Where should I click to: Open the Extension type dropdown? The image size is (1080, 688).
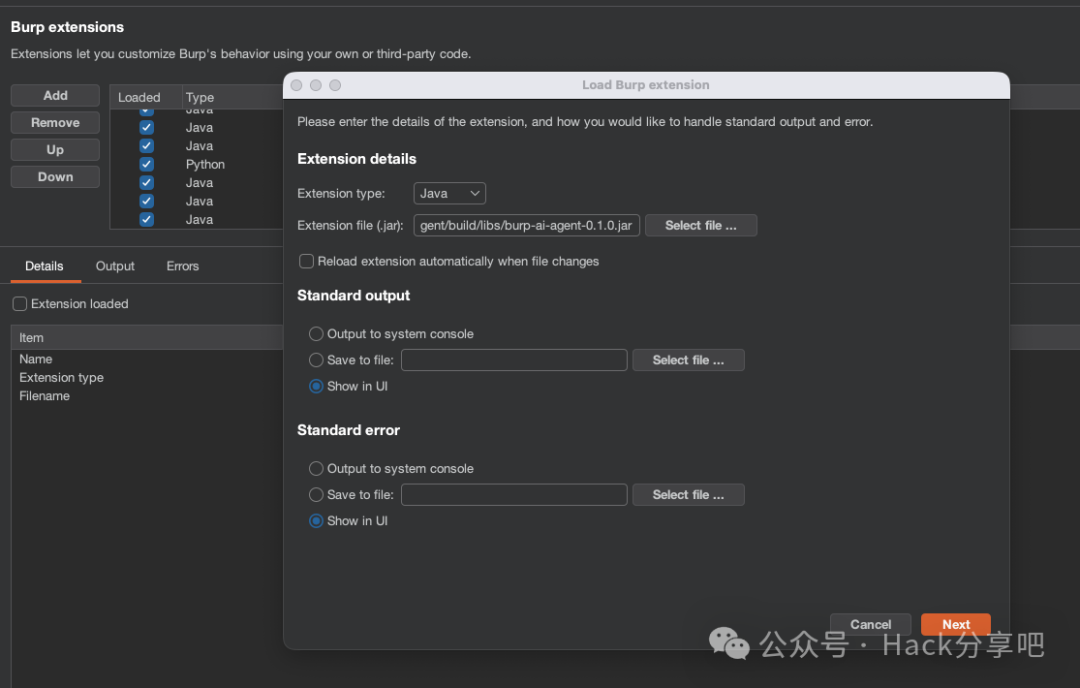pyautogui.click(x=448, y=193)
